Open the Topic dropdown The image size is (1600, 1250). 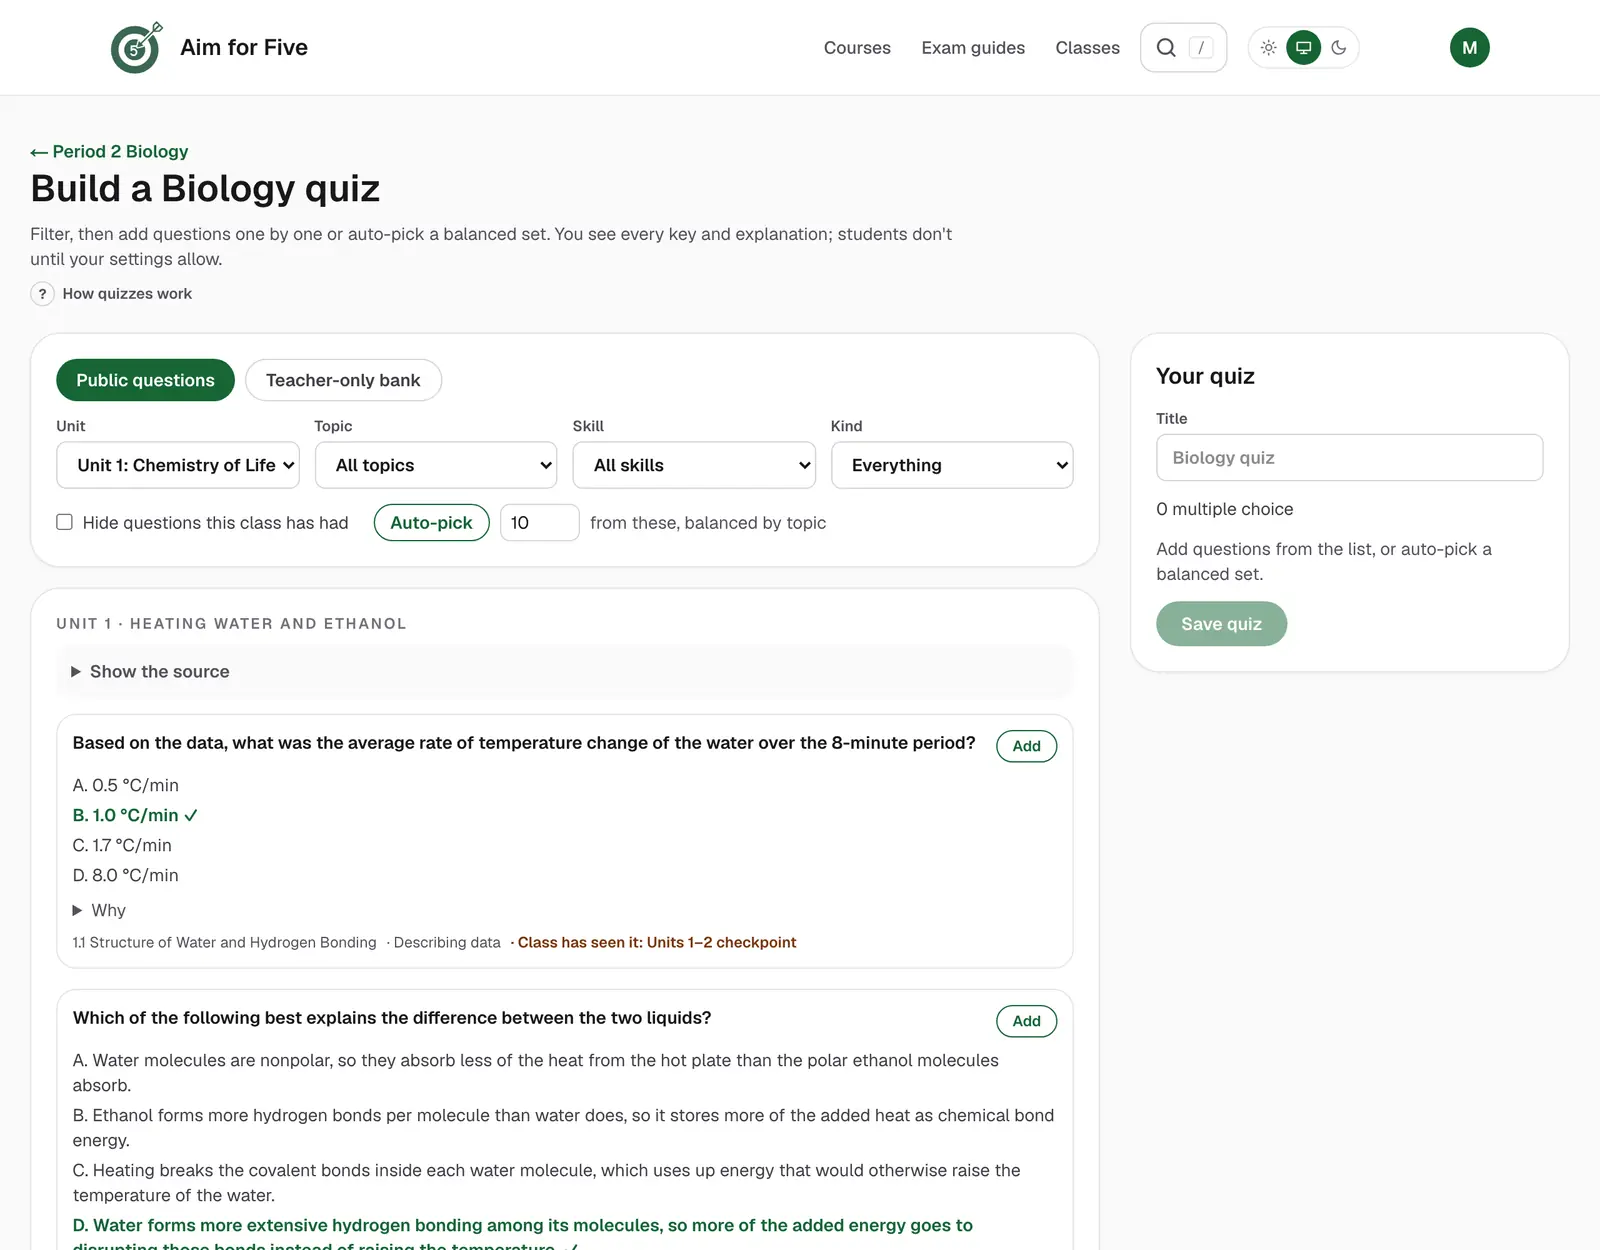point(436,465)
